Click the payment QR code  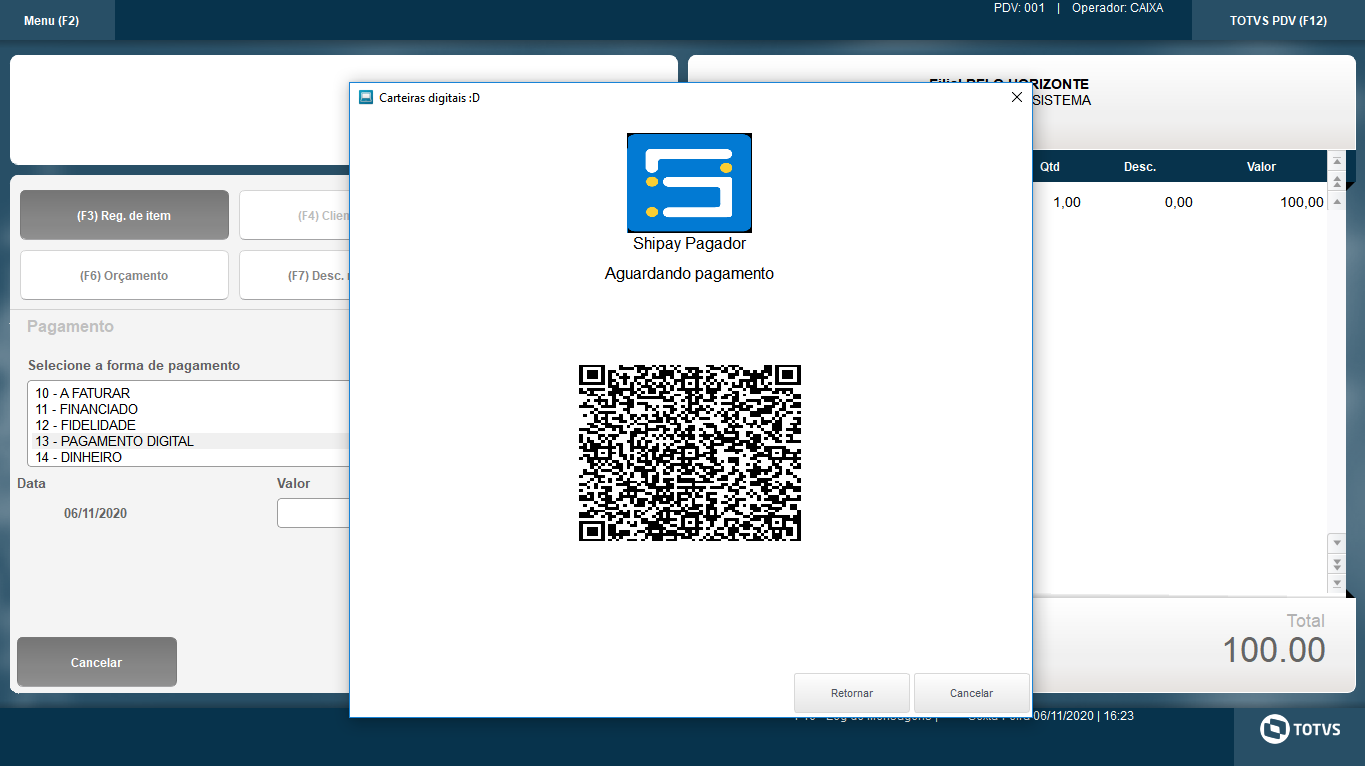point(690,453)
